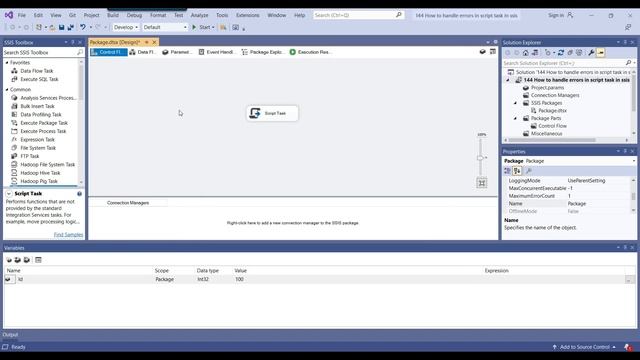This screenshot has height=360, width=640.
Task: Click zoom-to-fit icon on design canvas
Action: (x=482, y=183)
